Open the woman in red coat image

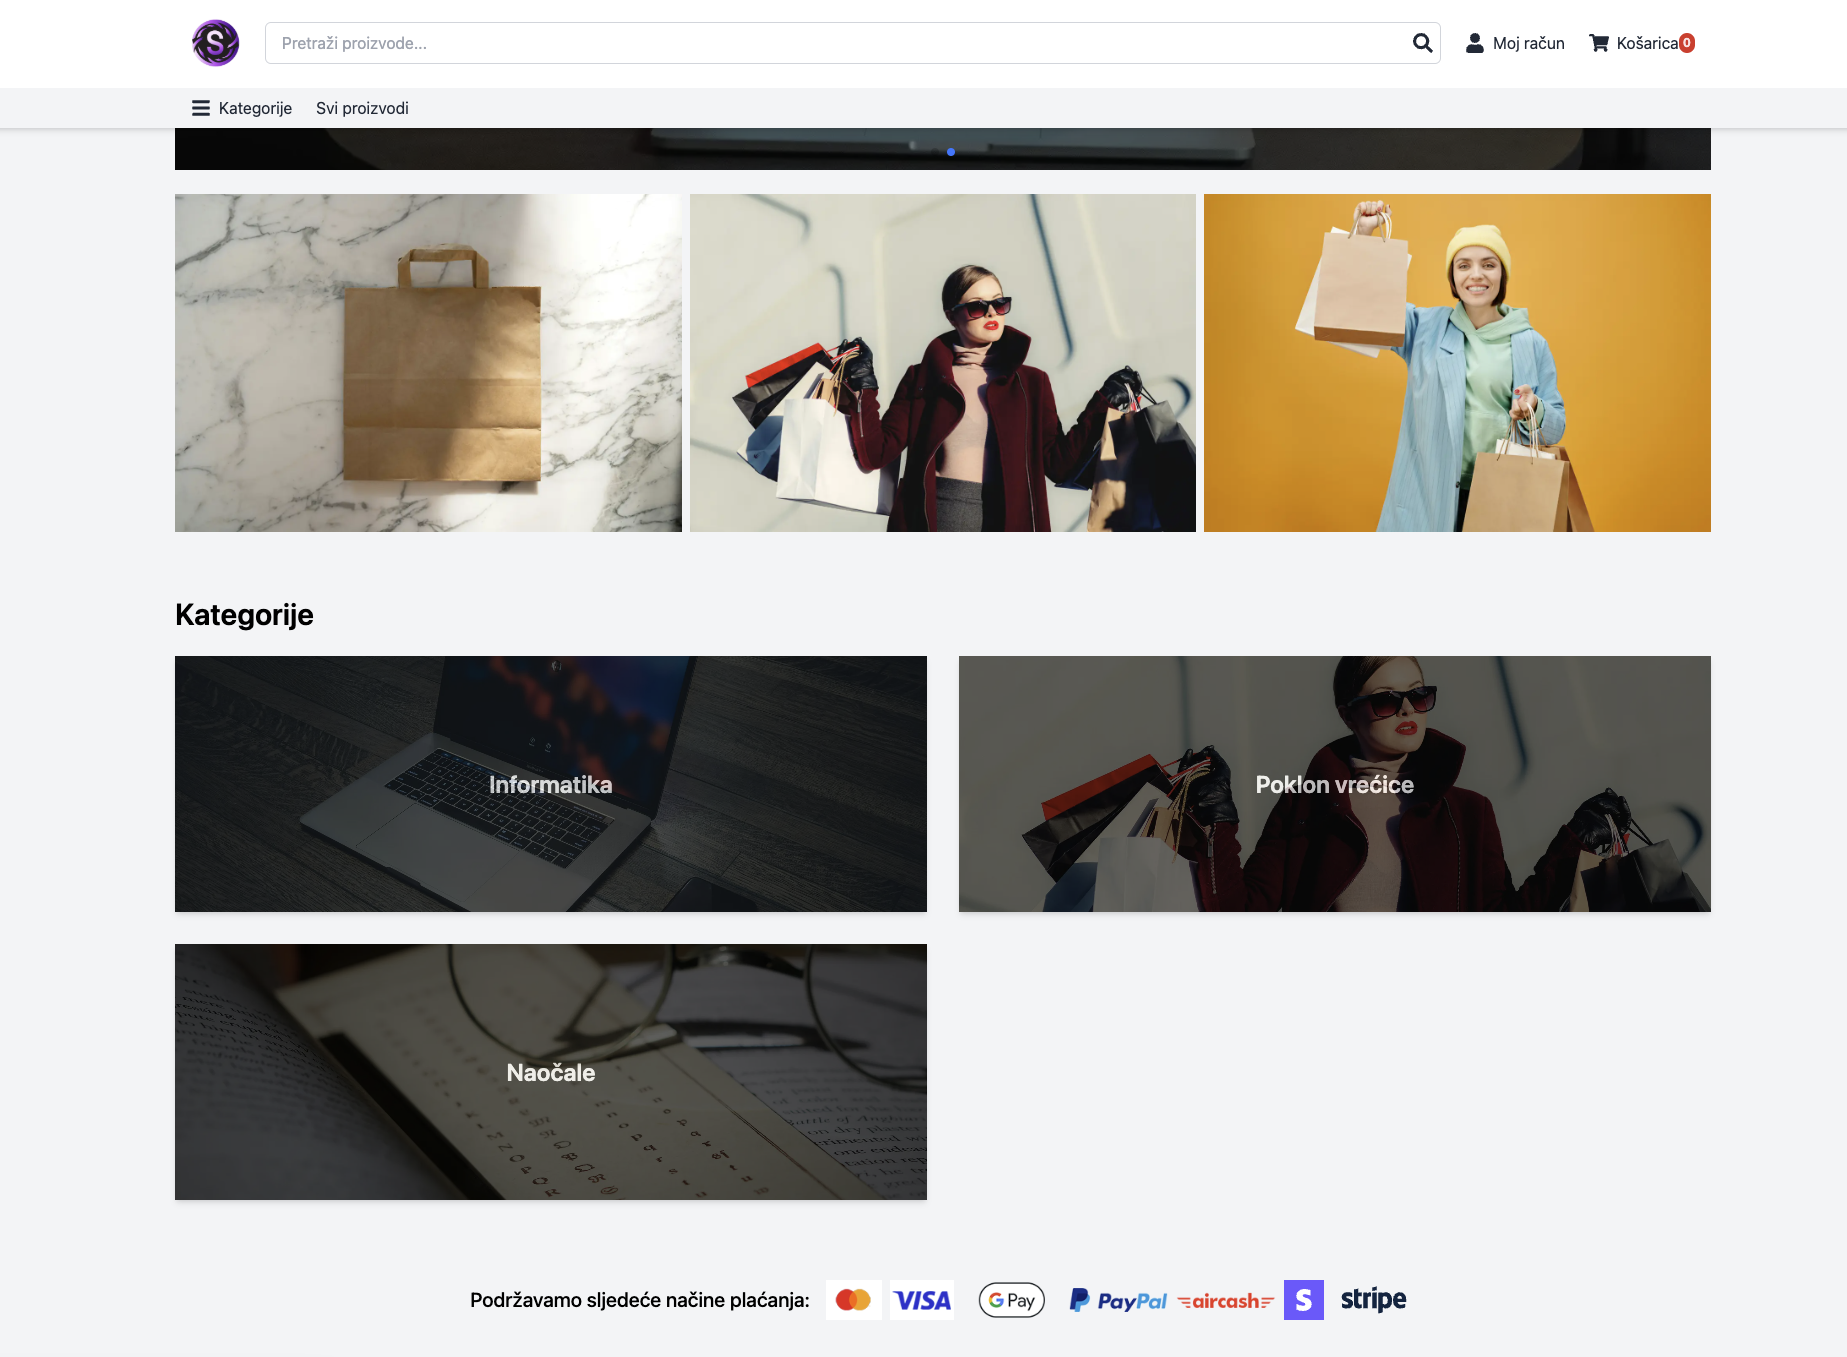coord(943,363)
